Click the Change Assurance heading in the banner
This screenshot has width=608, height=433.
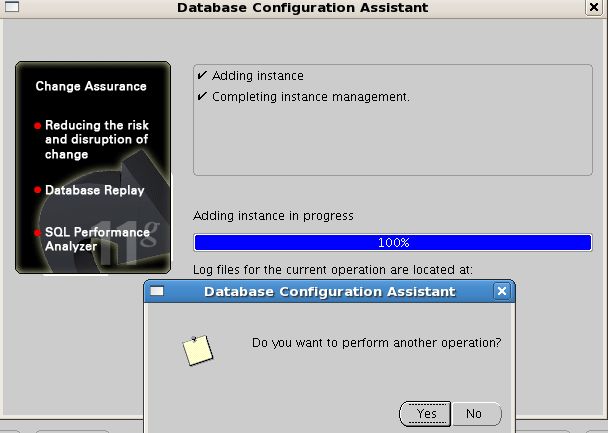click(x=91, y=86)
